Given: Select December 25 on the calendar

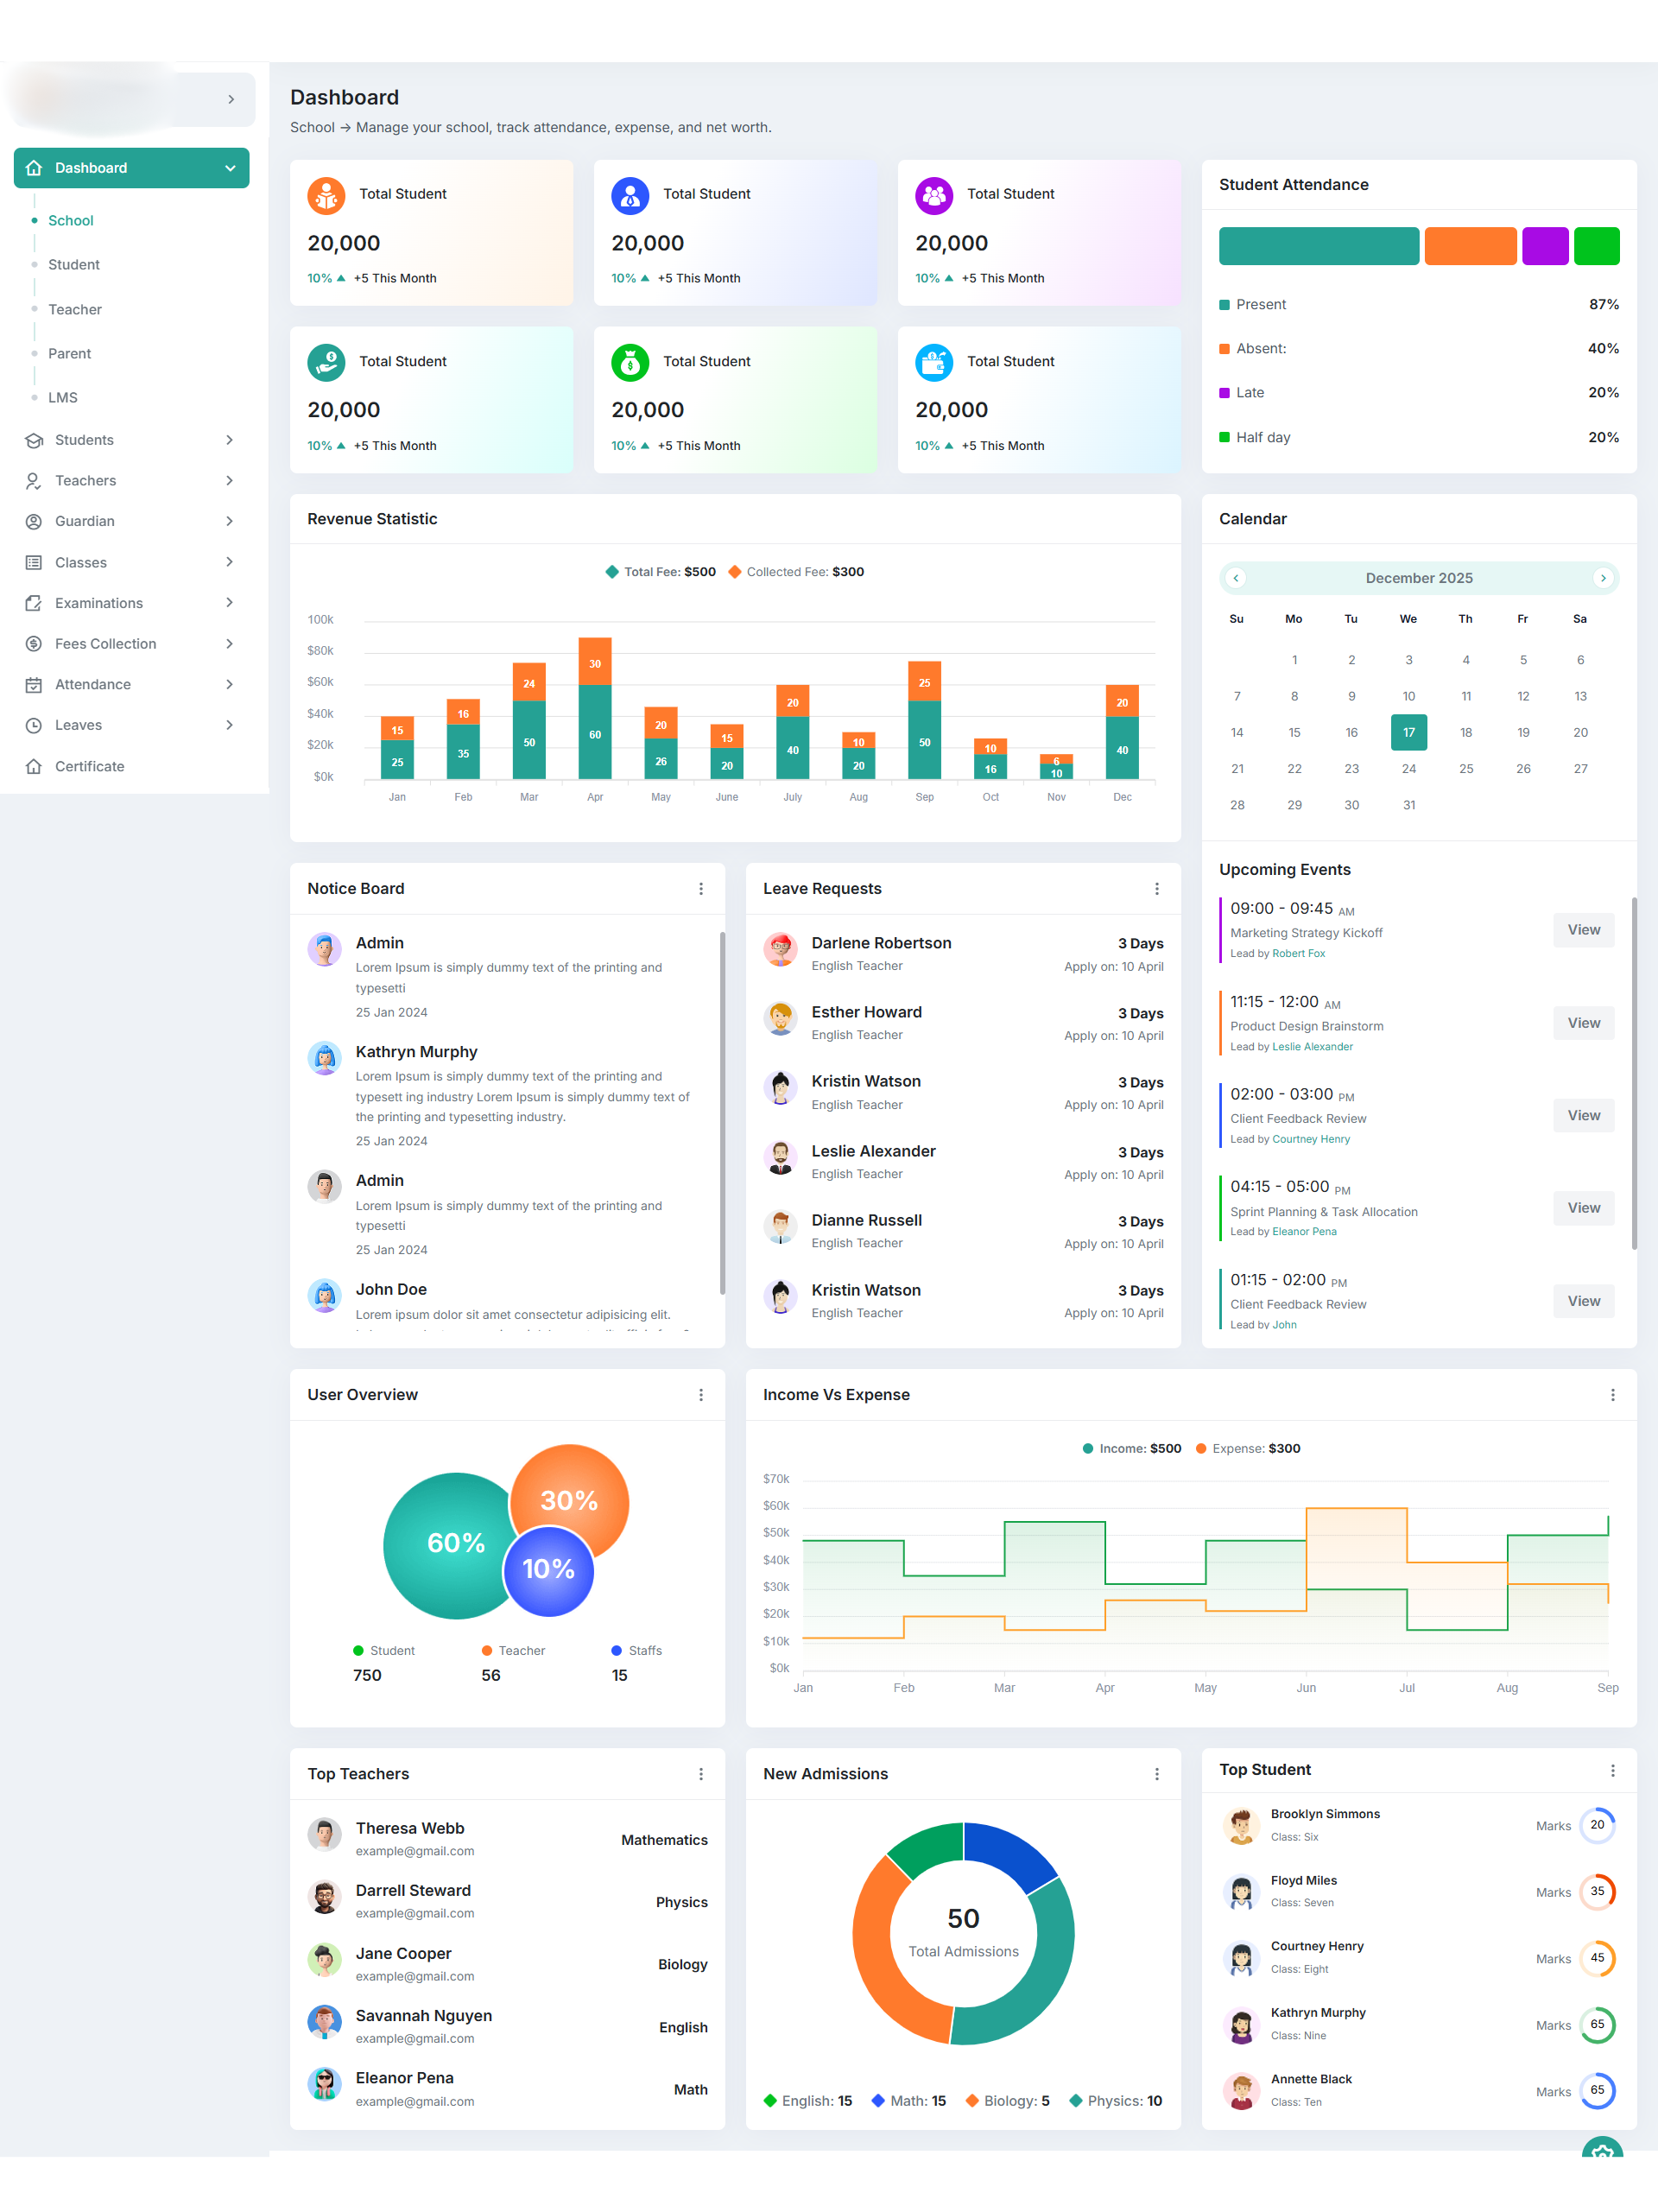Looking at the screenshot, I should point(1466,768).
